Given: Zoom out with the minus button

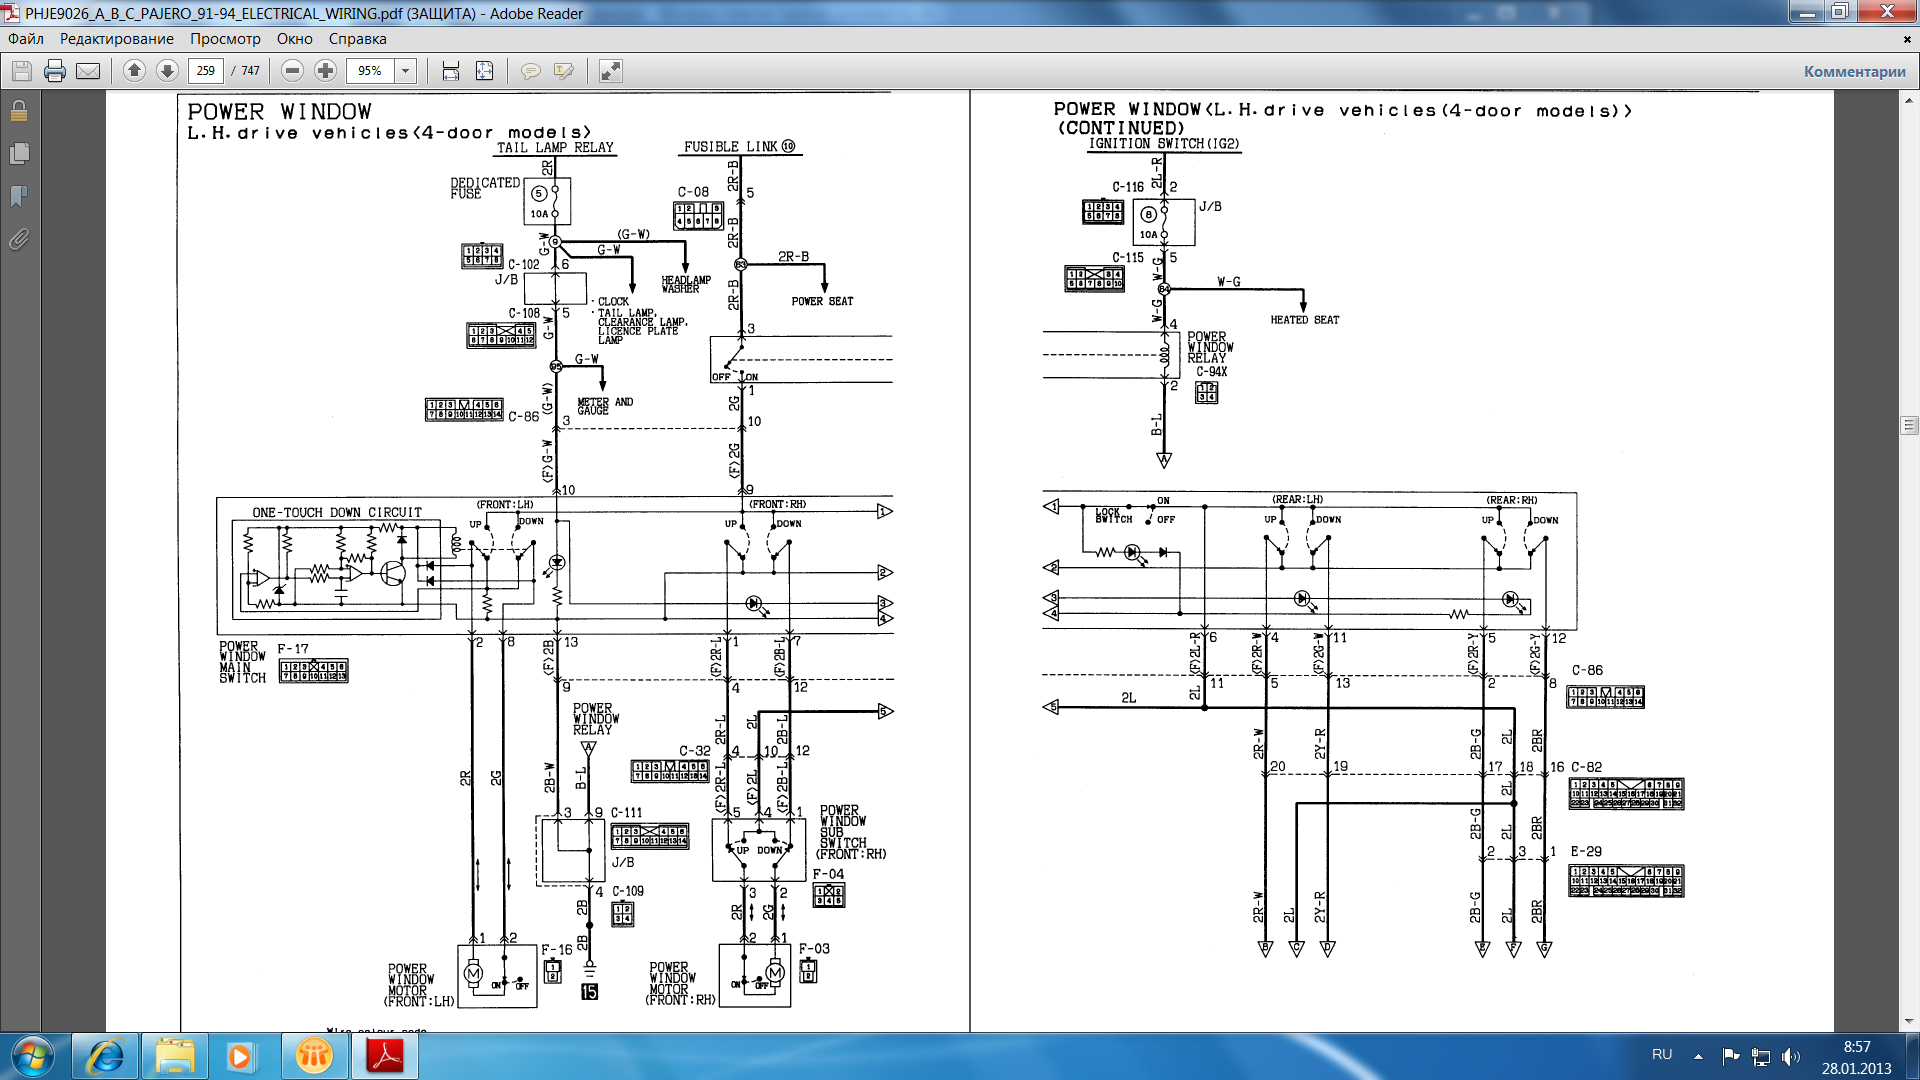Looking at the screenshot, I should click(292, 71).
